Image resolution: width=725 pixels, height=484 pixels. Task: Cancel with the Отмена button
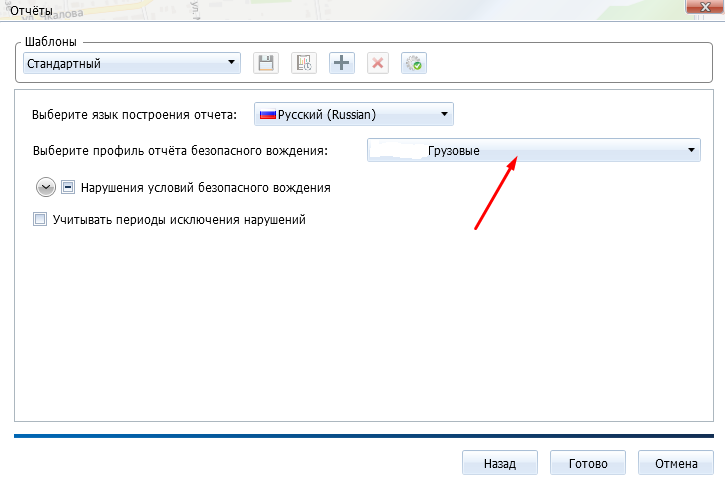tap(674, 464)
